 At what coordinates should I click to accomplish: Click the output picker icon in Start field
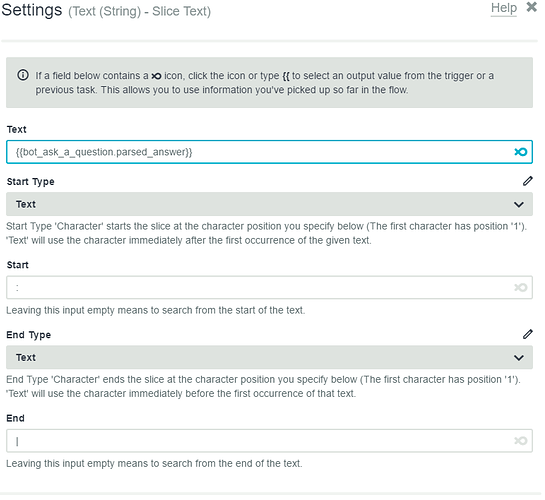[x=520, y=287]
